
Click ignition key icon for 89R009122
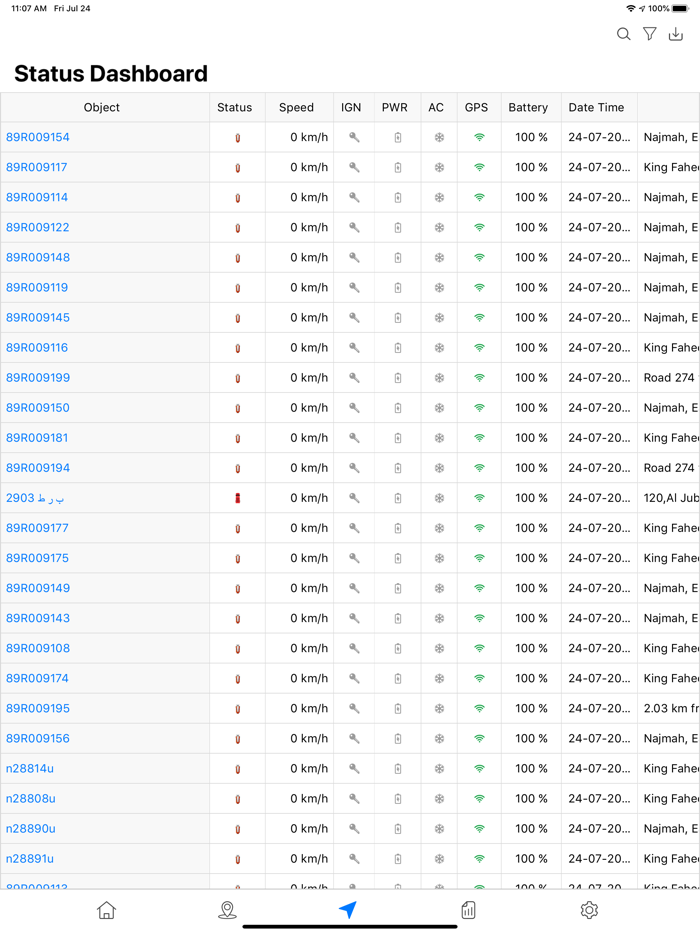click(354, 228)
